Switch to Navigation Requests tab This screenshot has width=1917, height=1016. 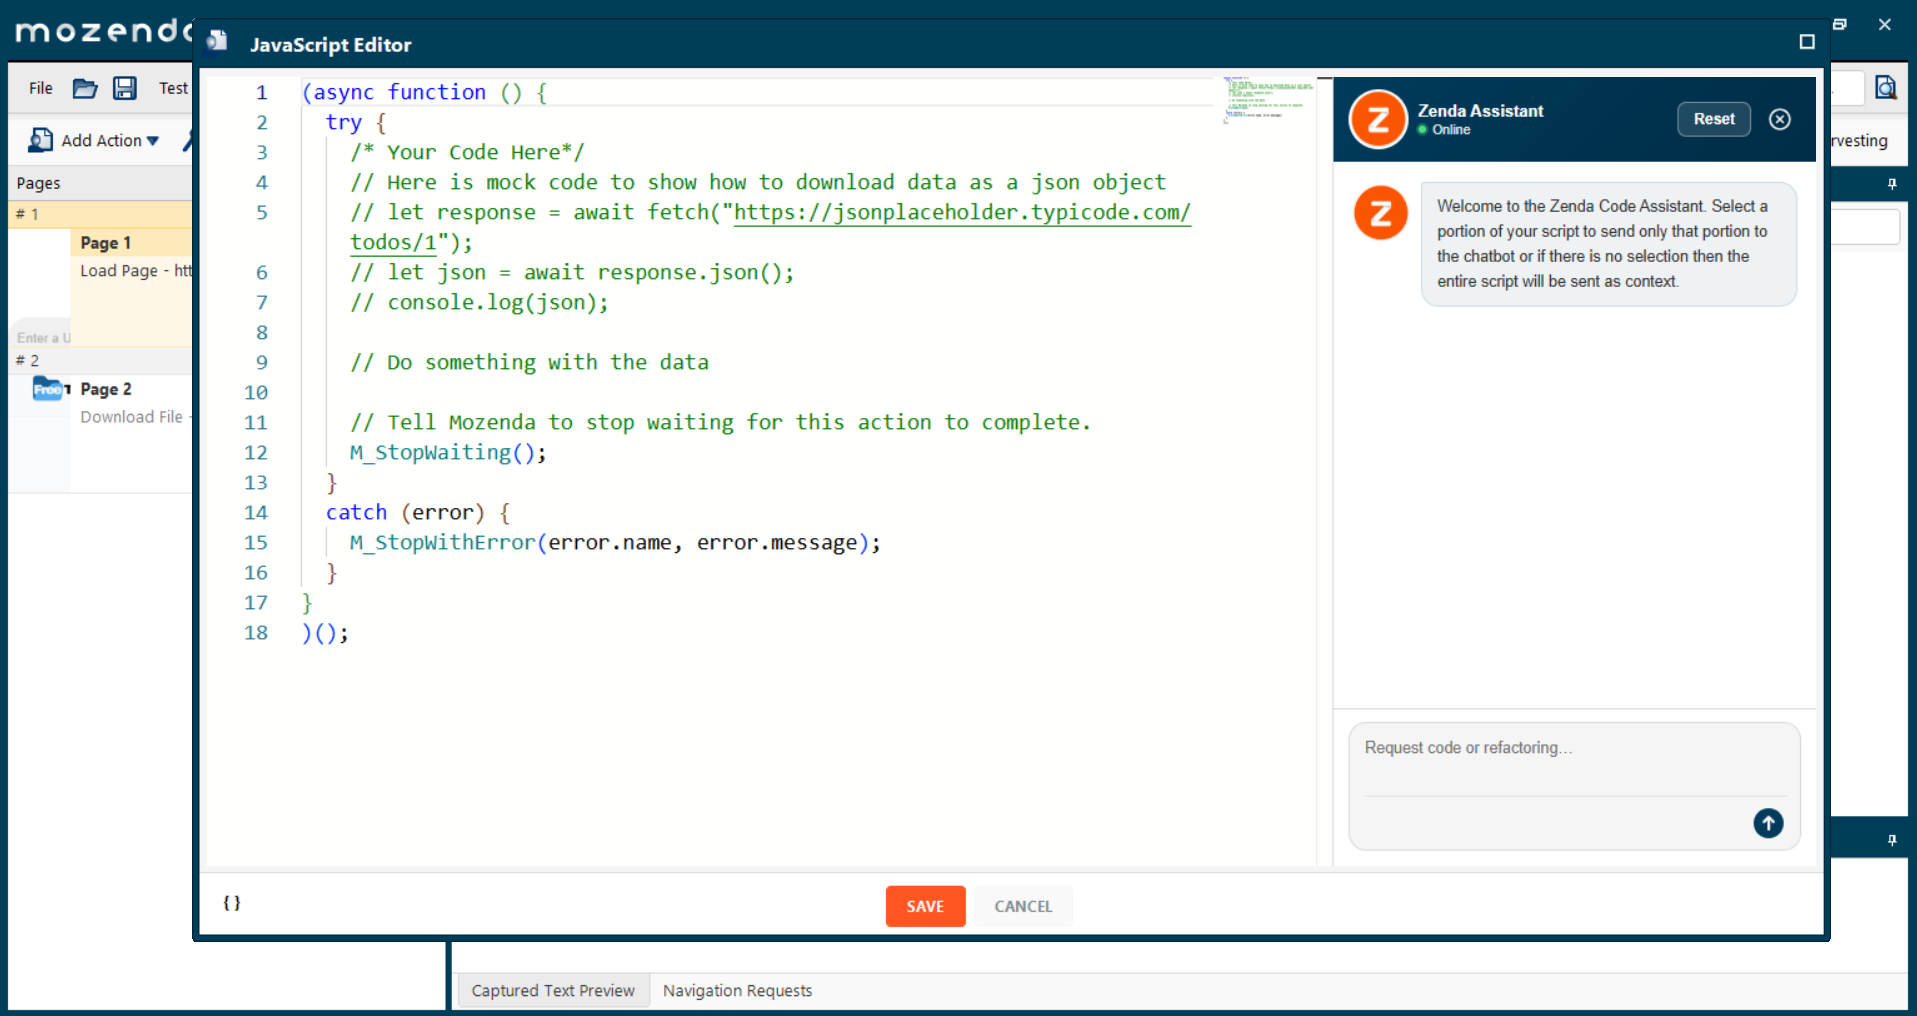pyautogui.click(x=737, y=990)
